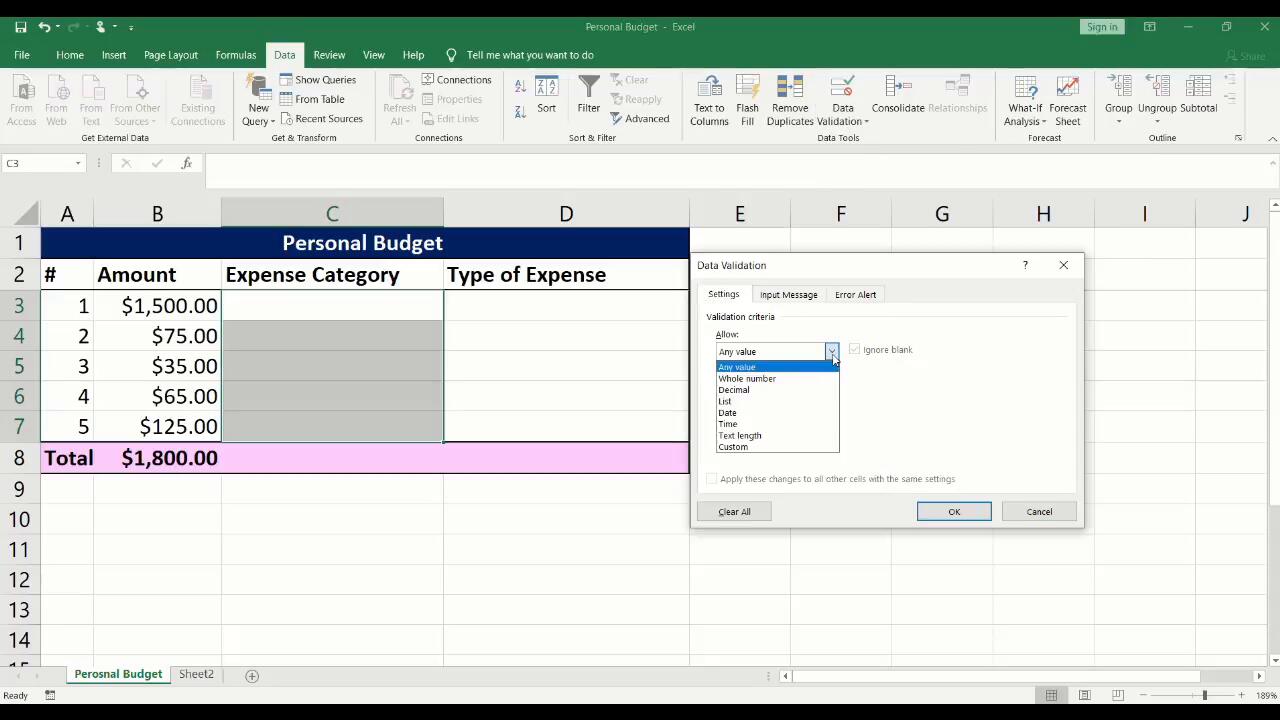Open the Formulas ribbon tab
Viewport: 1280px width, 720px height.
click(x=235, y=55)
